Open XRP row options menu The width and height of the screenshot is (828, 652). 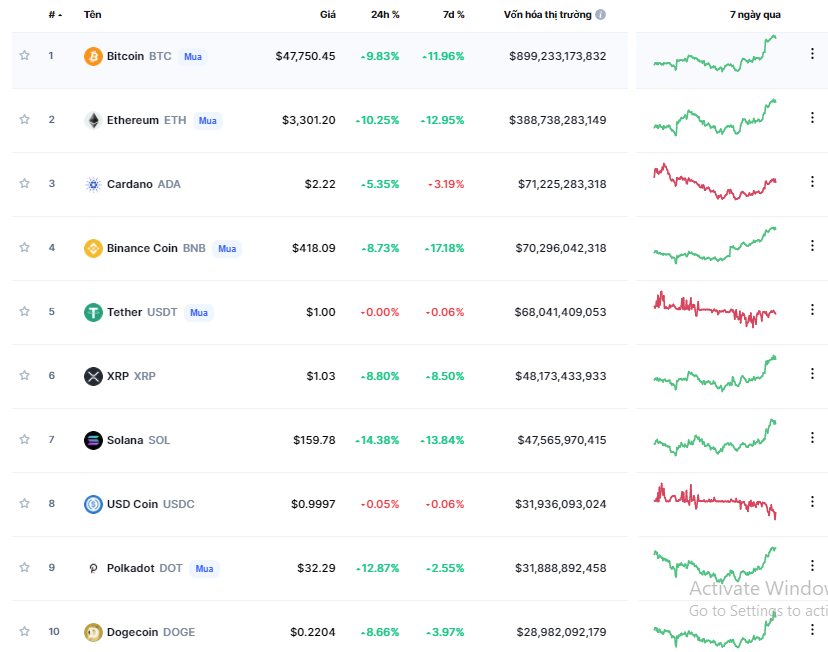tap(812, 373)
